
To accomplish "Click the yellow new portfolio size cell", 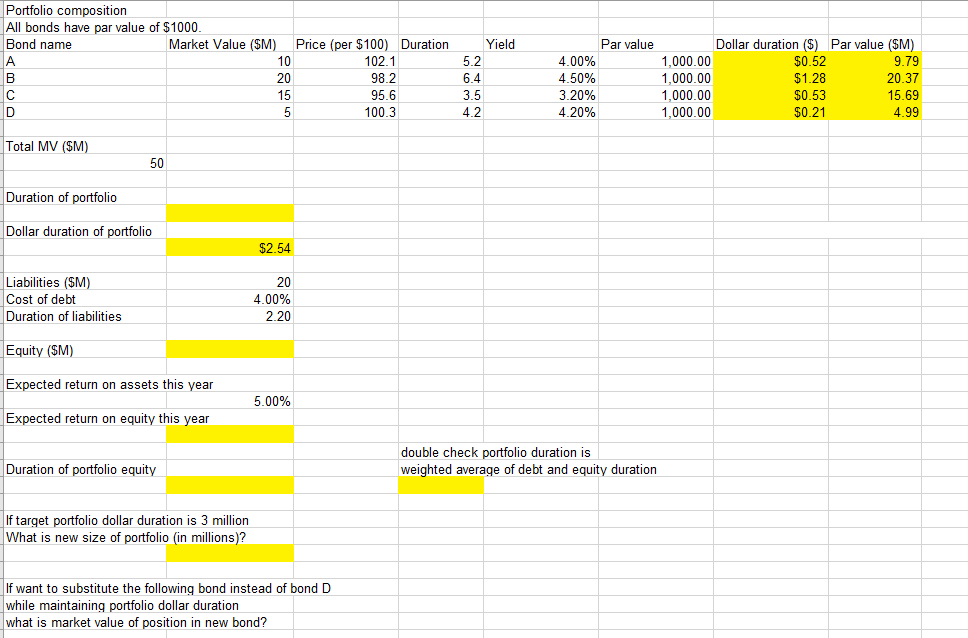I will 230,551.
